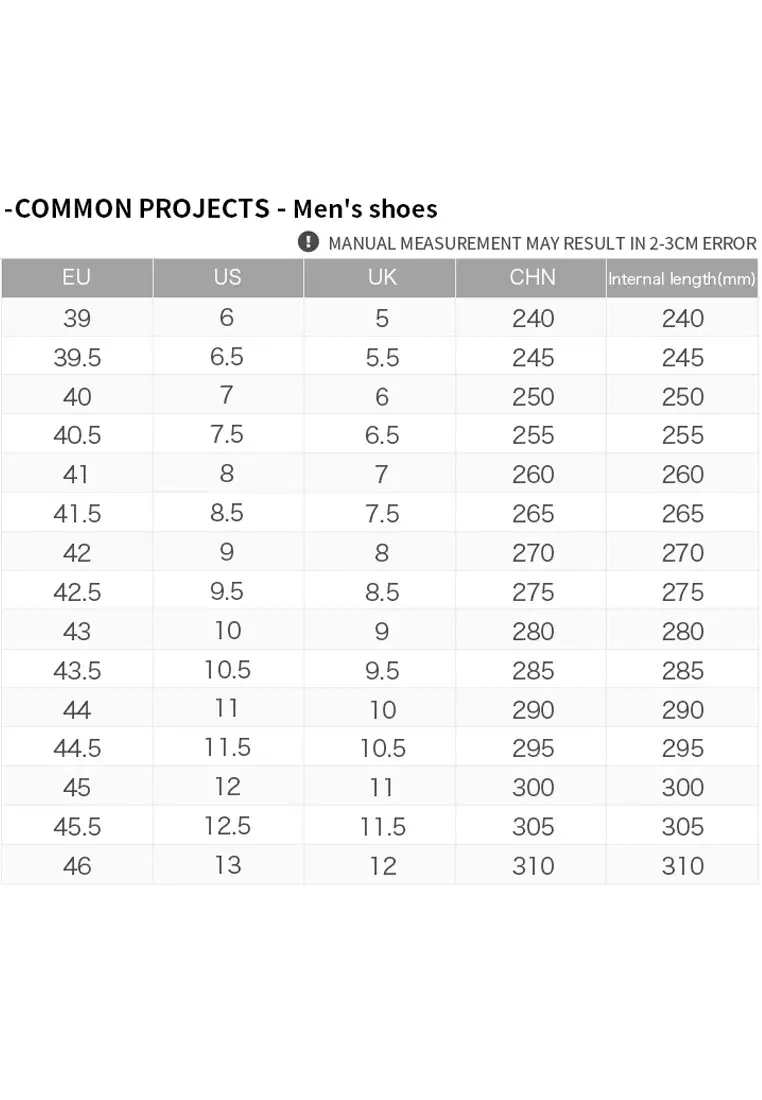Select EU size 39 cell
This screenshot has height=1100, width=762.
pos(76,318)
